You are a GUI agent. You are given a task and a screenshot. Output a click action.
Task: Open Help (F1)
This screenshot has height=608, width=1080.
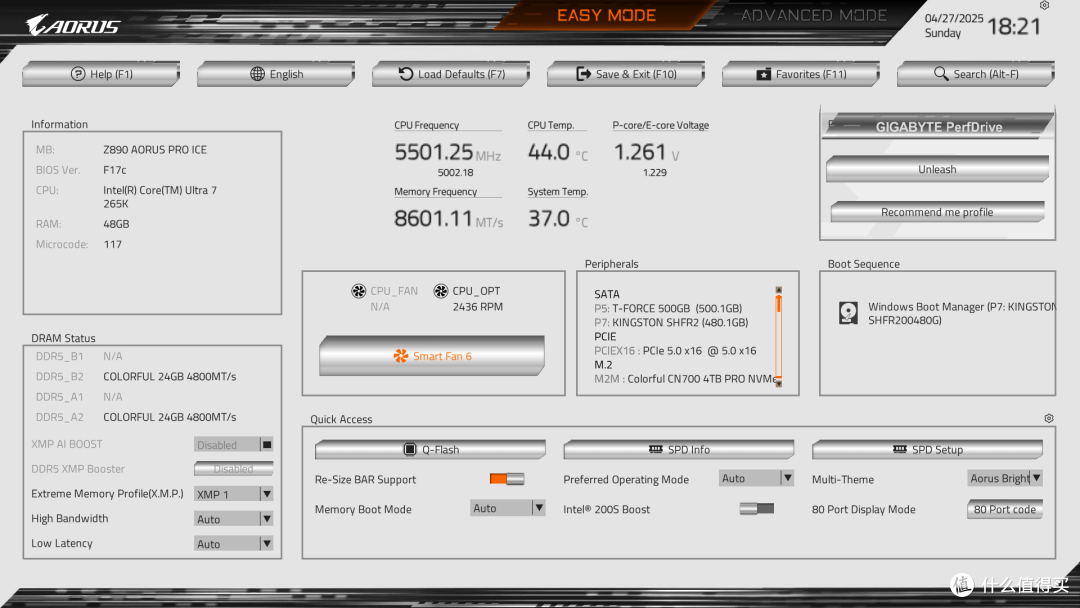(101, 74)
